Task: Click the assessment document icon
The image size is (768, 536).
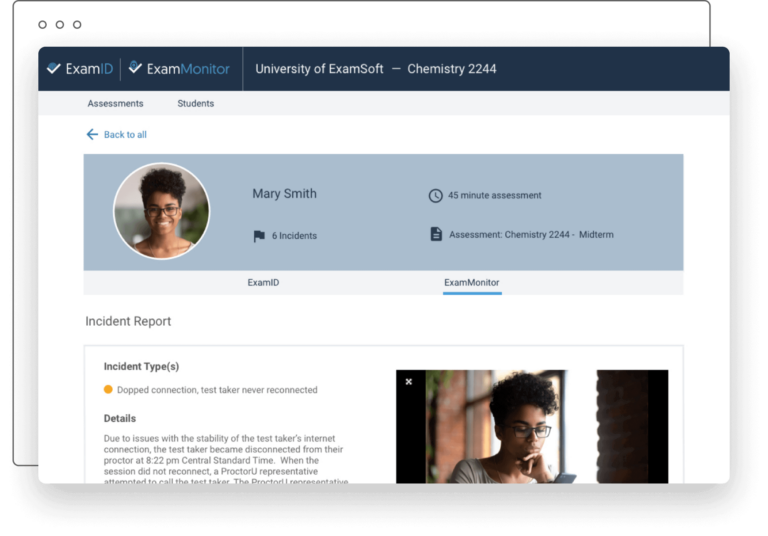Action: coord(436,234)
